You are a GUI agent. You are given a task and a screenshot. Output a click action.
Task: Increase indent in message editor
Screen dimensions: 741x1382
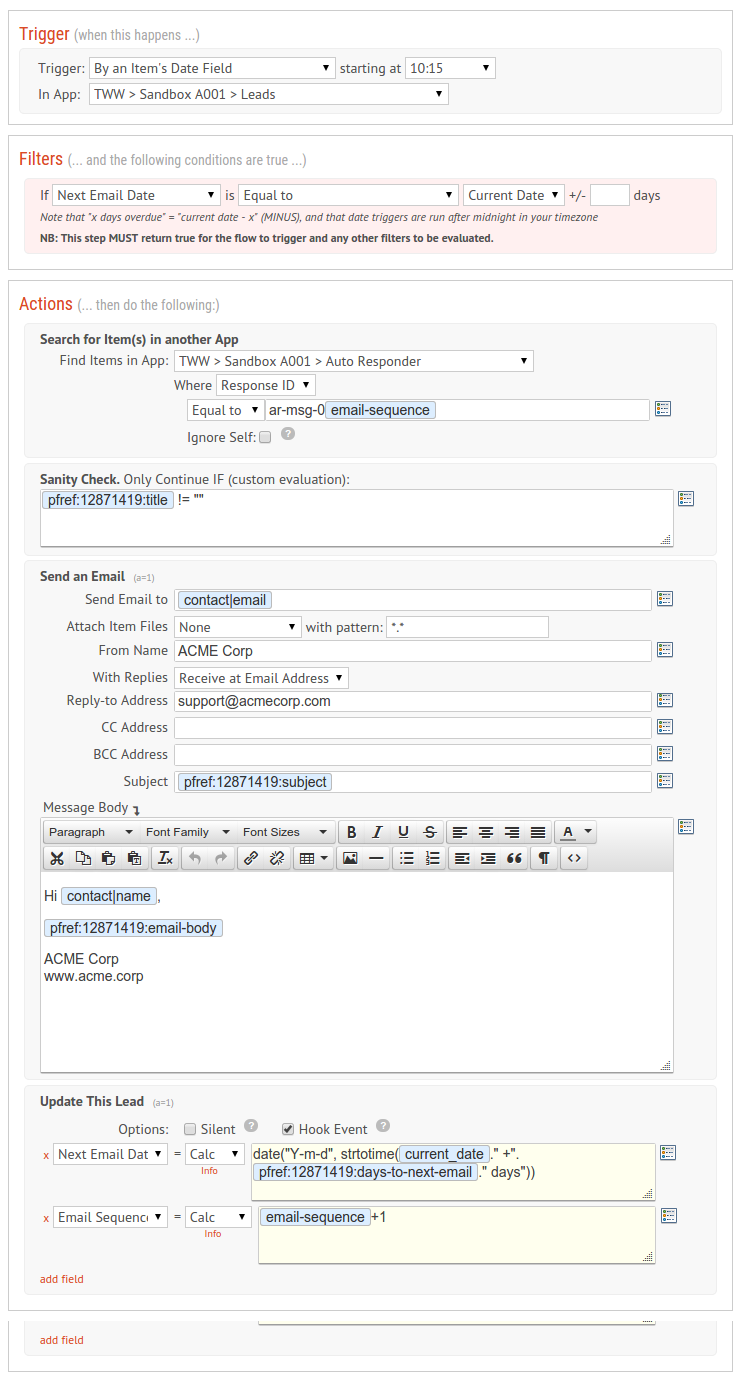[x=488, y=858]
